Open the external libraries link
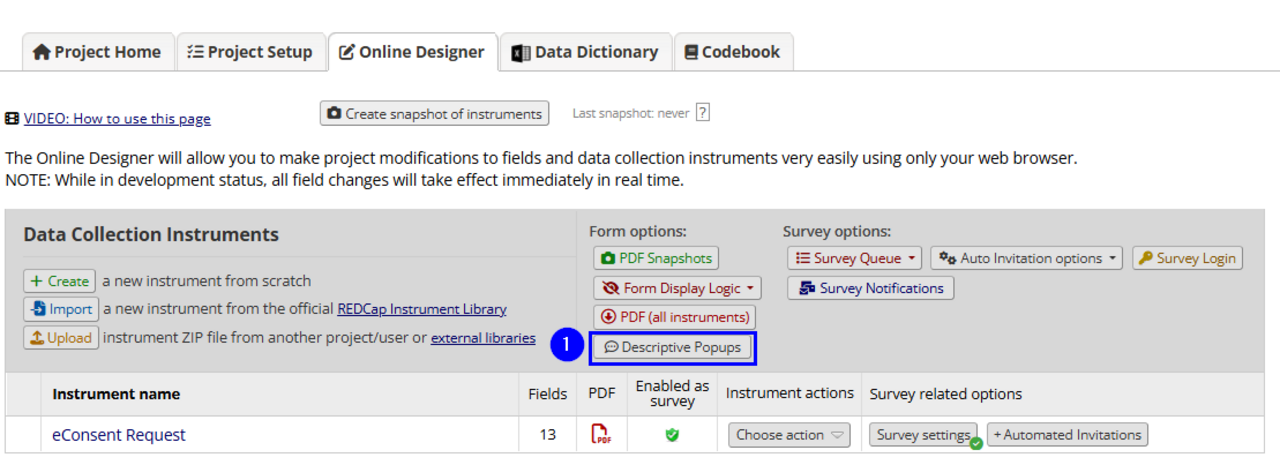Screen dimensions: 1280x465 483,338
